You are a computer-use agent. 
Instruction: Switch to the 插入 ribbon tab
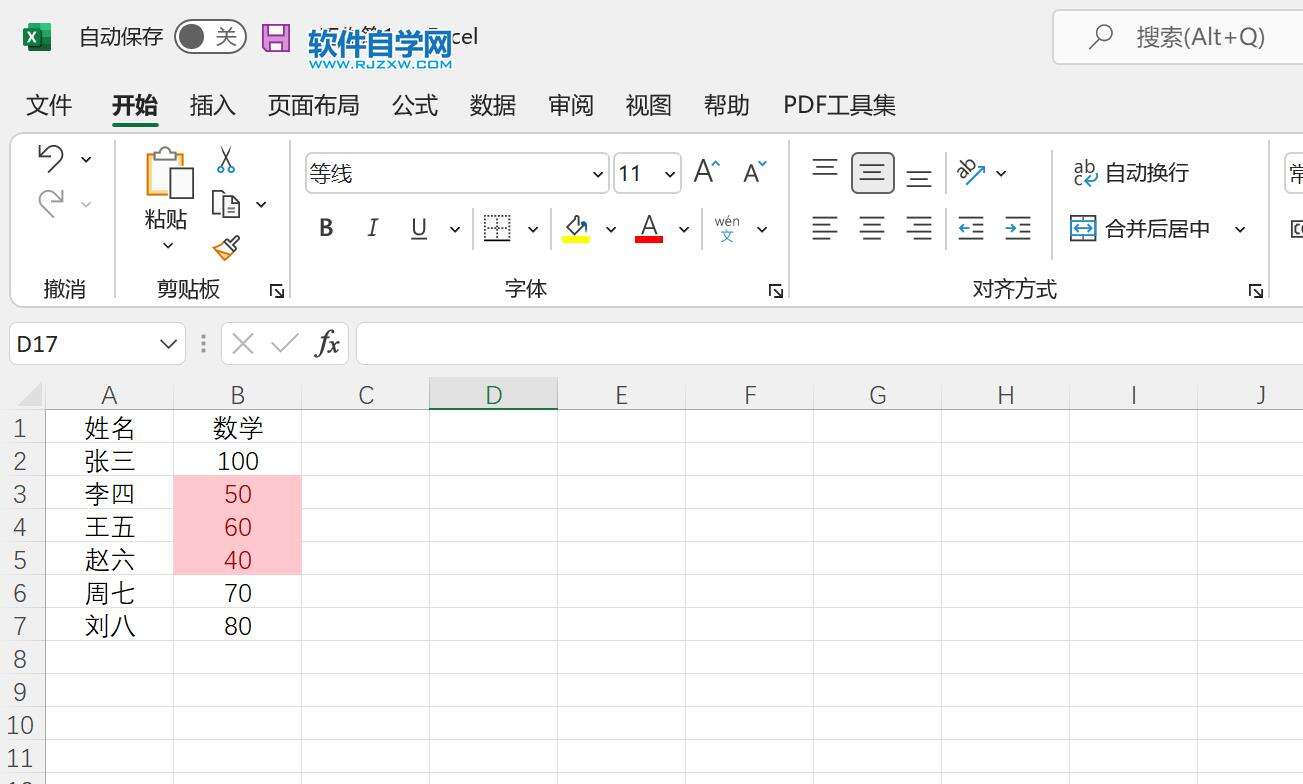click(211, 105)
